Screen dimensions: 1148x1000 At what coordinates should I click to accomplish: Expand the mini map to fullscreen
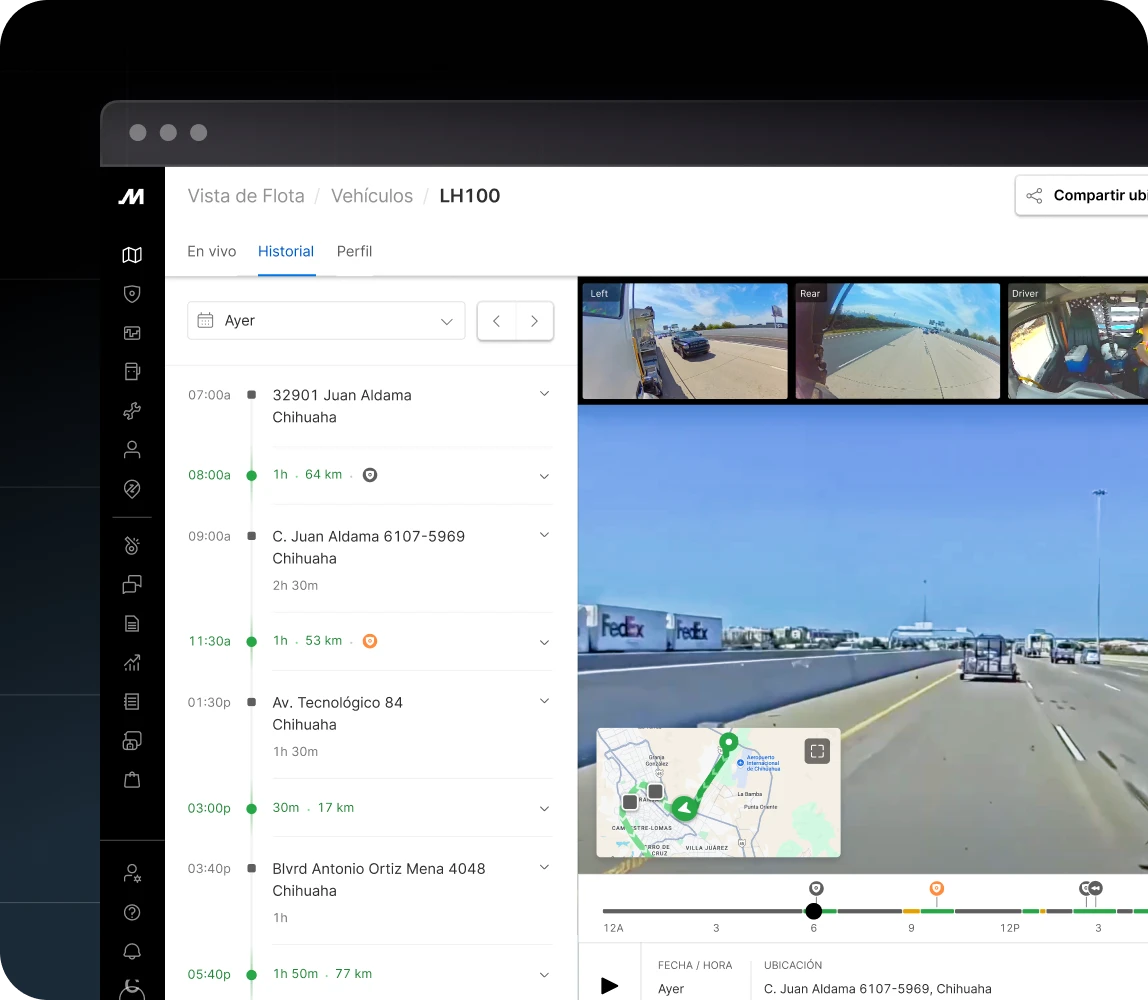pyautogui.click(x=817, y=752)
